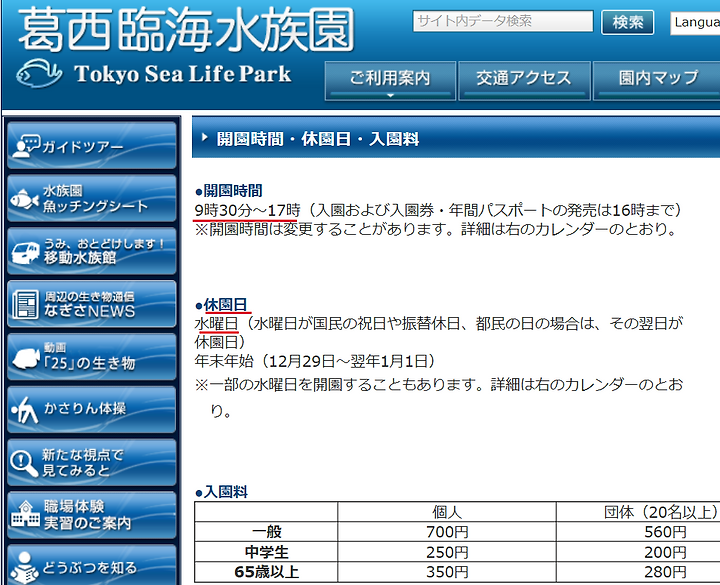Click the 560円 group general fee cell
Screen dimensions: 720x585
665,532
